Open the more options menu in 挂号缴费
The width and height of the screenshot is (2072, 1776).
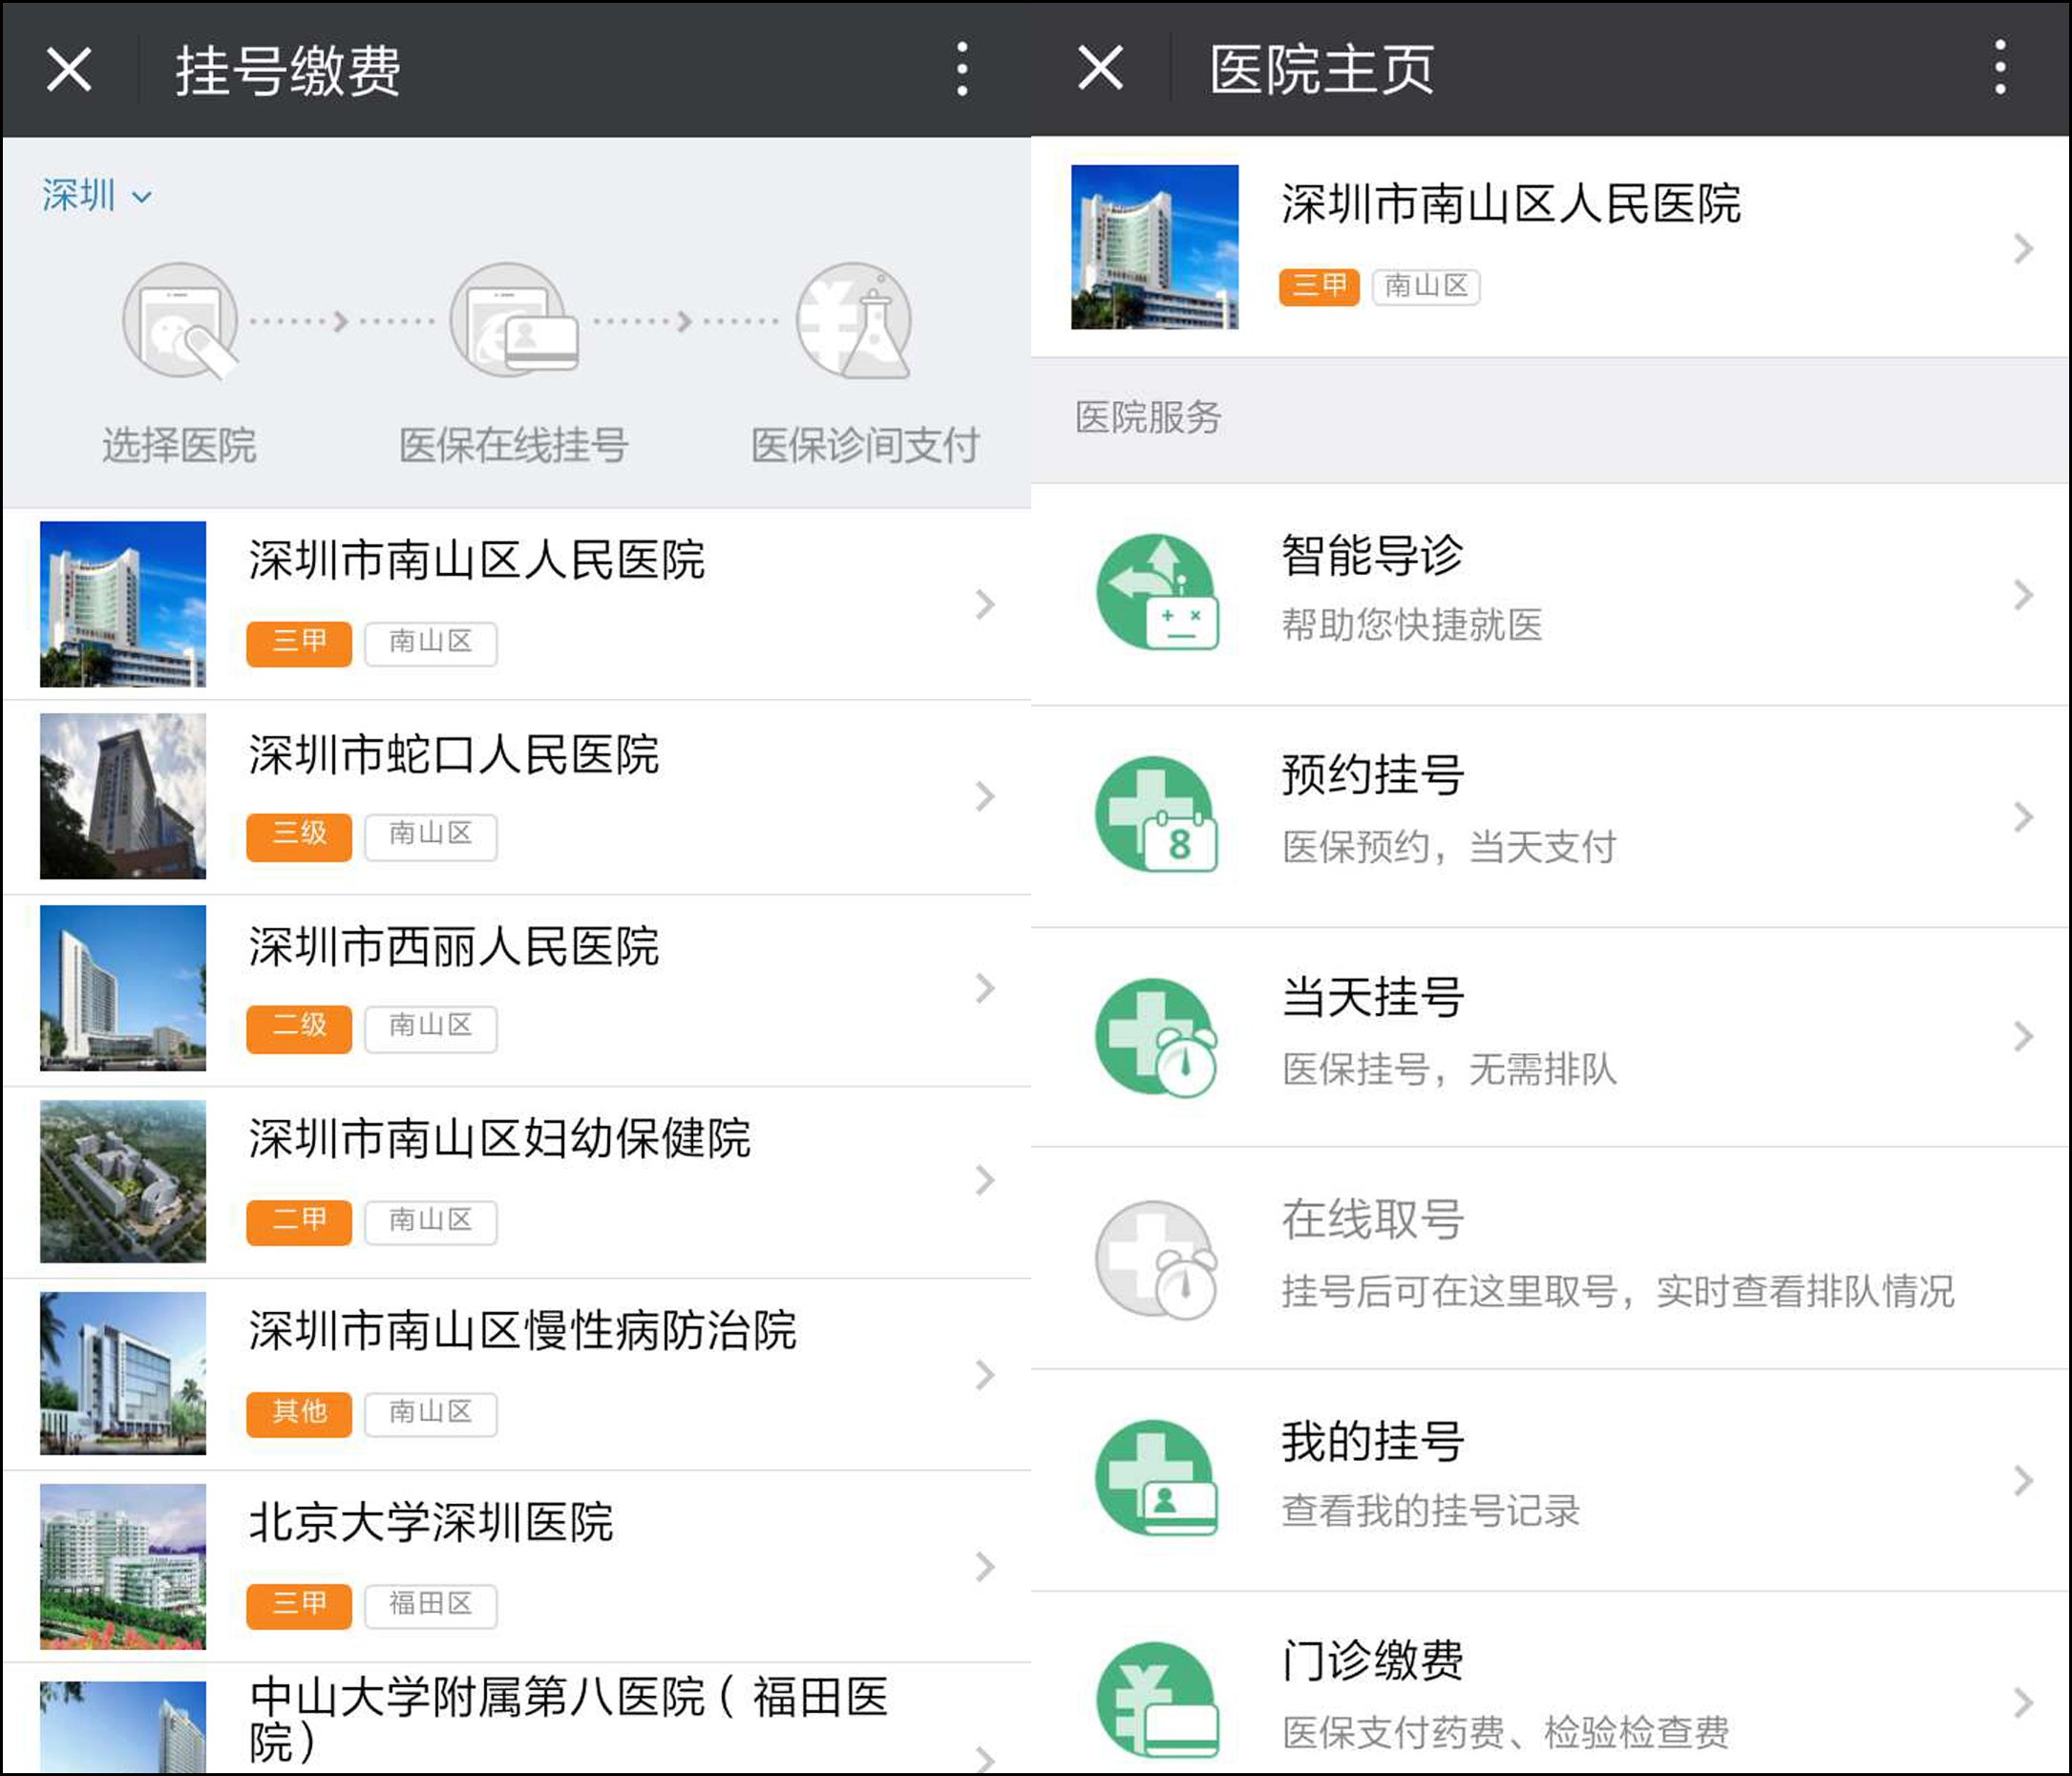962,69
